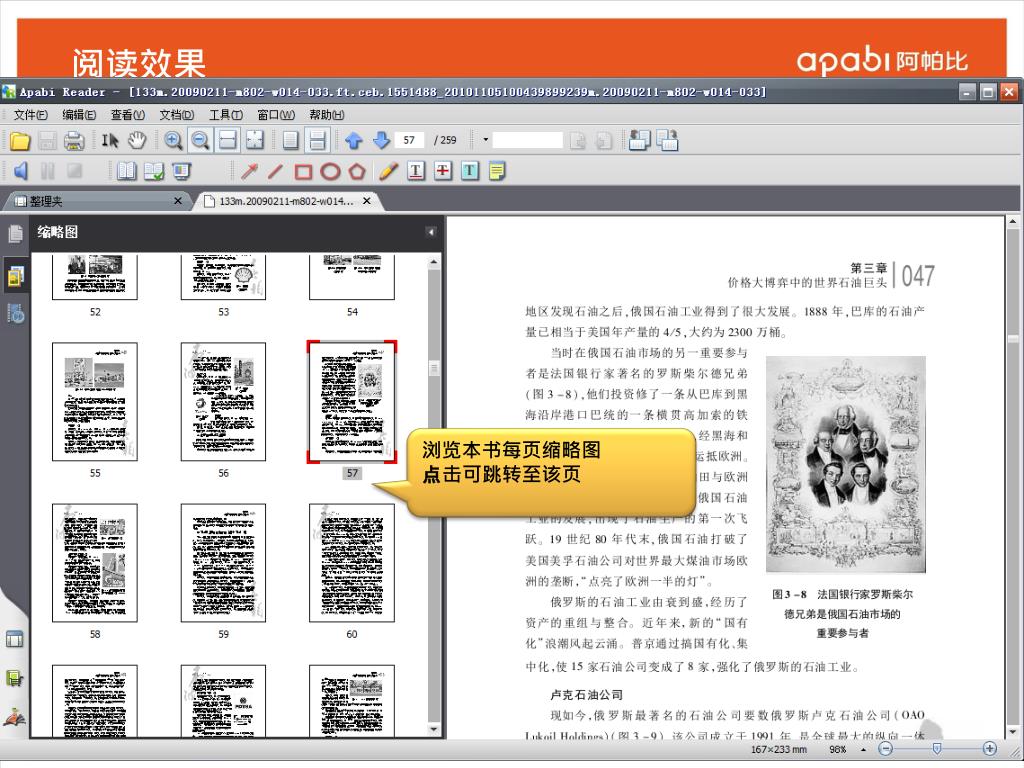The image size is (1024, 768).
Task: Apply highlight text tool
Action: point(470,171)
